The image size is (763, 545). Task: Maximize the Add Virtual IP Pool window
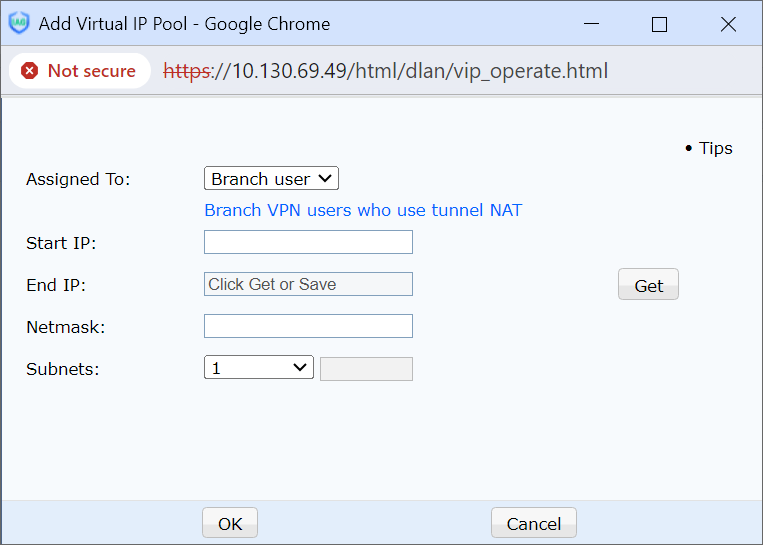pyautogui.click(x=659, y=24)
